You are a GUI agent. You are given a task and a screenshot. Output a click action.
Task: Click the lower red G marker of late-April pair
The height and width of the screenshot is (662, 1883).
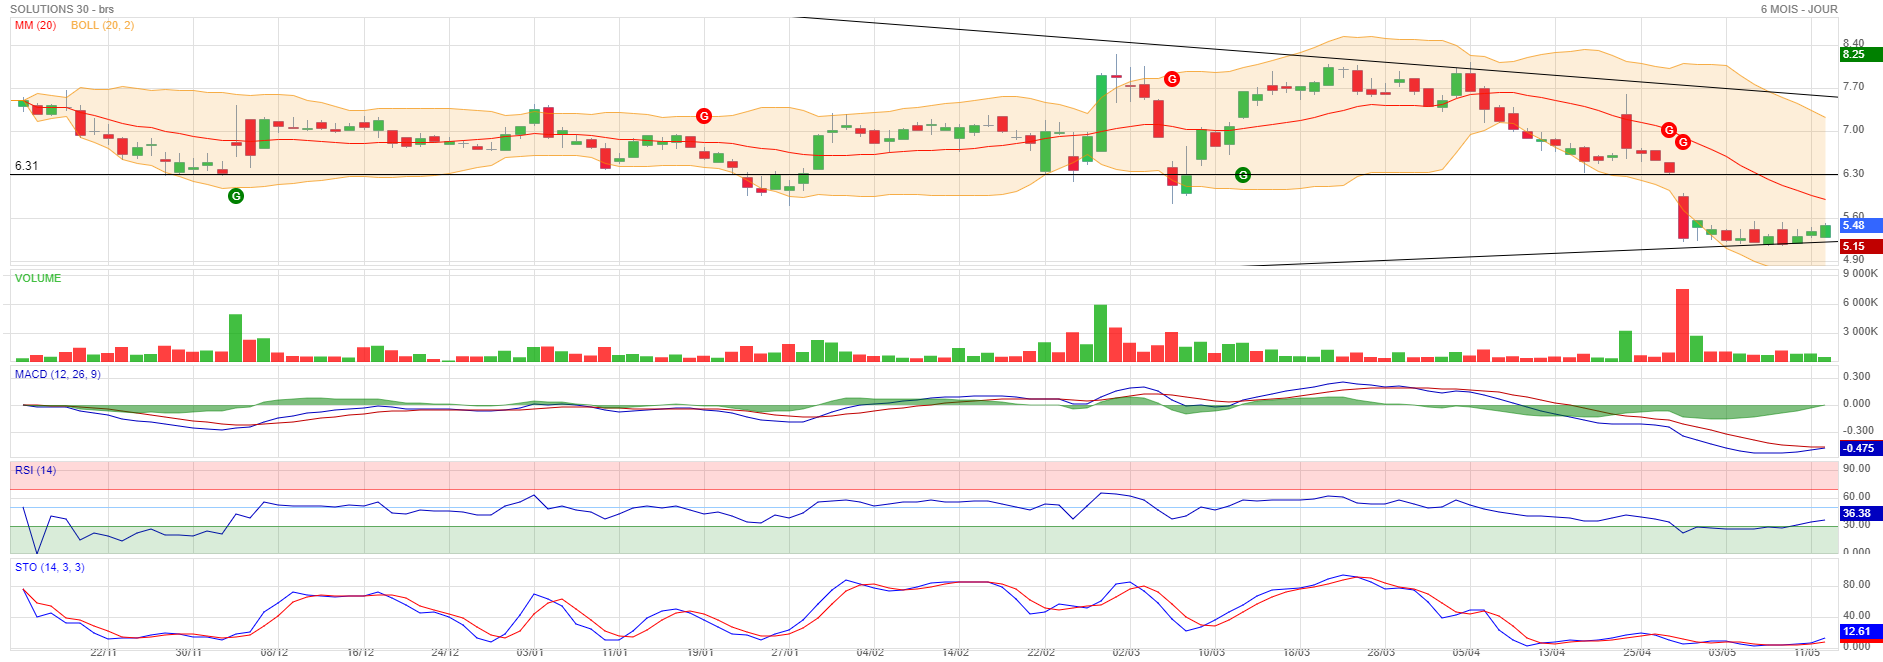click(x=1683, y=142)
